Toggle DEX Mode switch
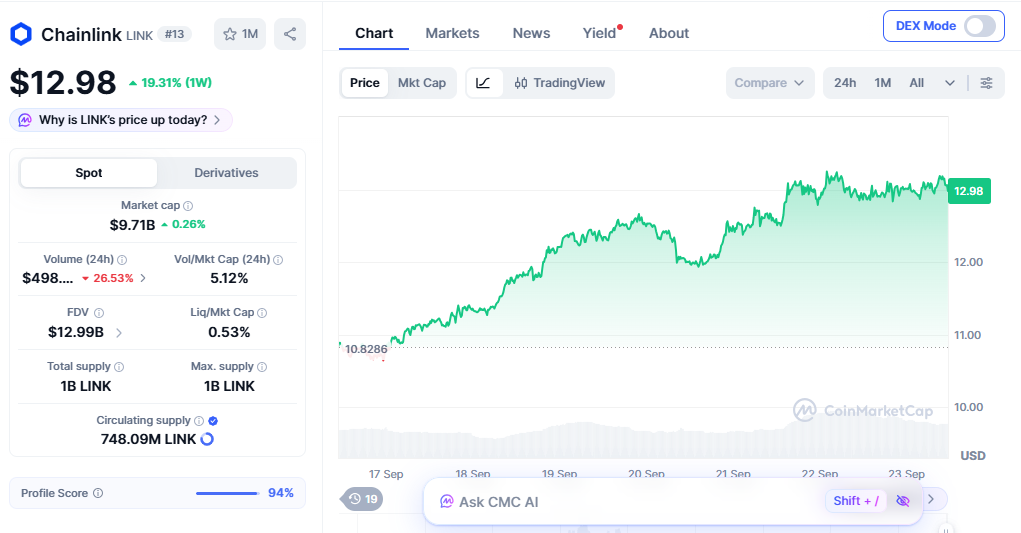This screenshot has height=533, width=1021. [x=980, y=26]
